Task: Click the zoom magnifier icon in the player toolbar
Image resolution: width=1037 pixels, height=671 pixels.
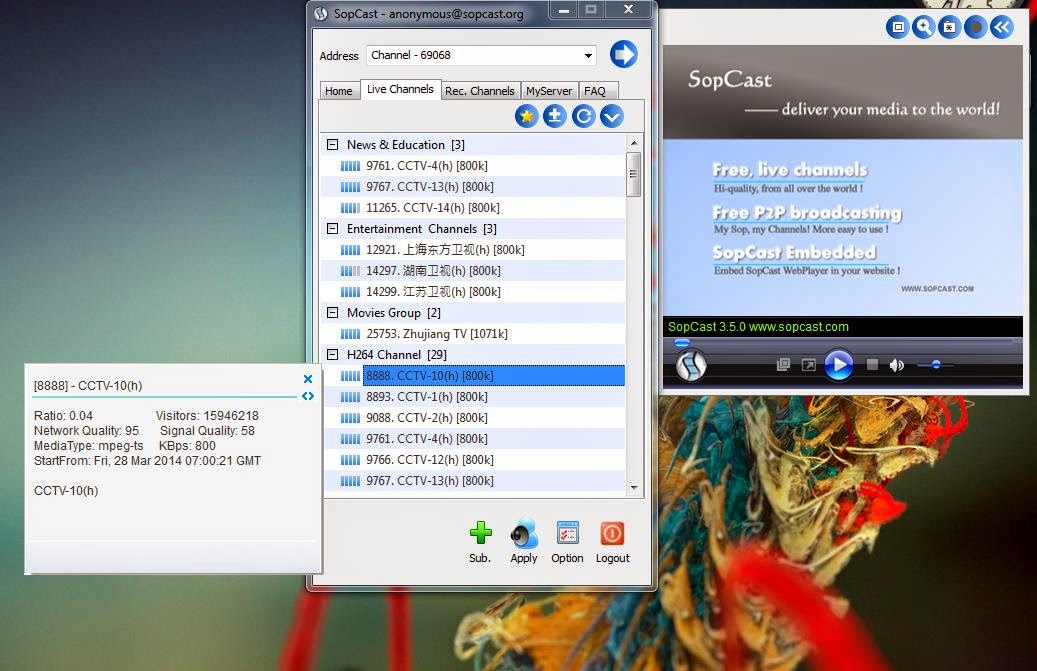Action: [x=923, y=27]
